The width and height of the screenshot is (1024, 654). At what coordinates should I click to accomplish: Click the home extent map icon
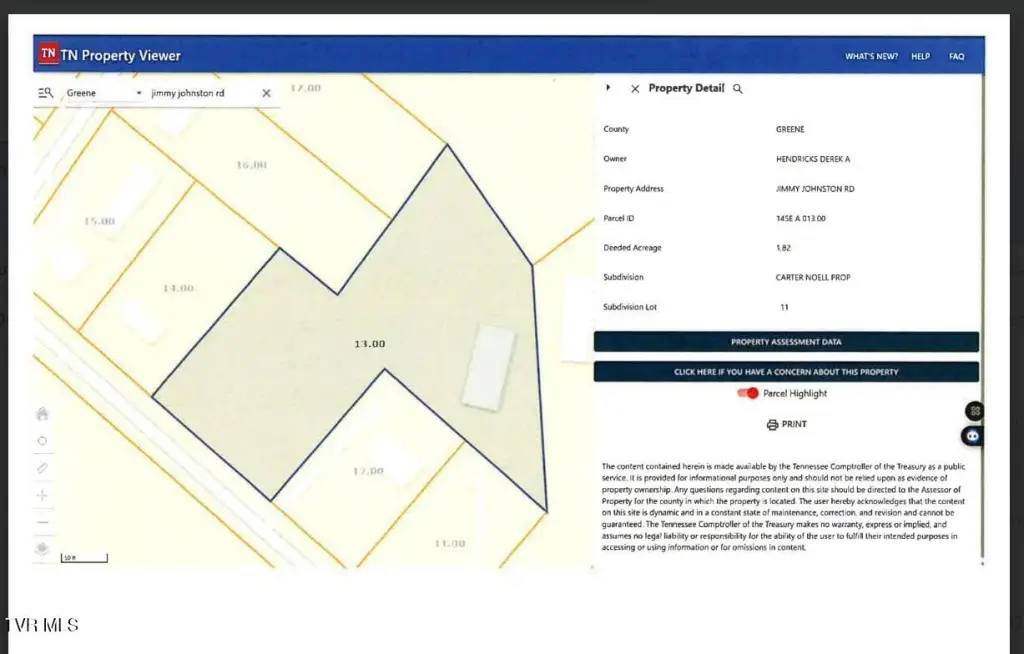pos(42,414)
